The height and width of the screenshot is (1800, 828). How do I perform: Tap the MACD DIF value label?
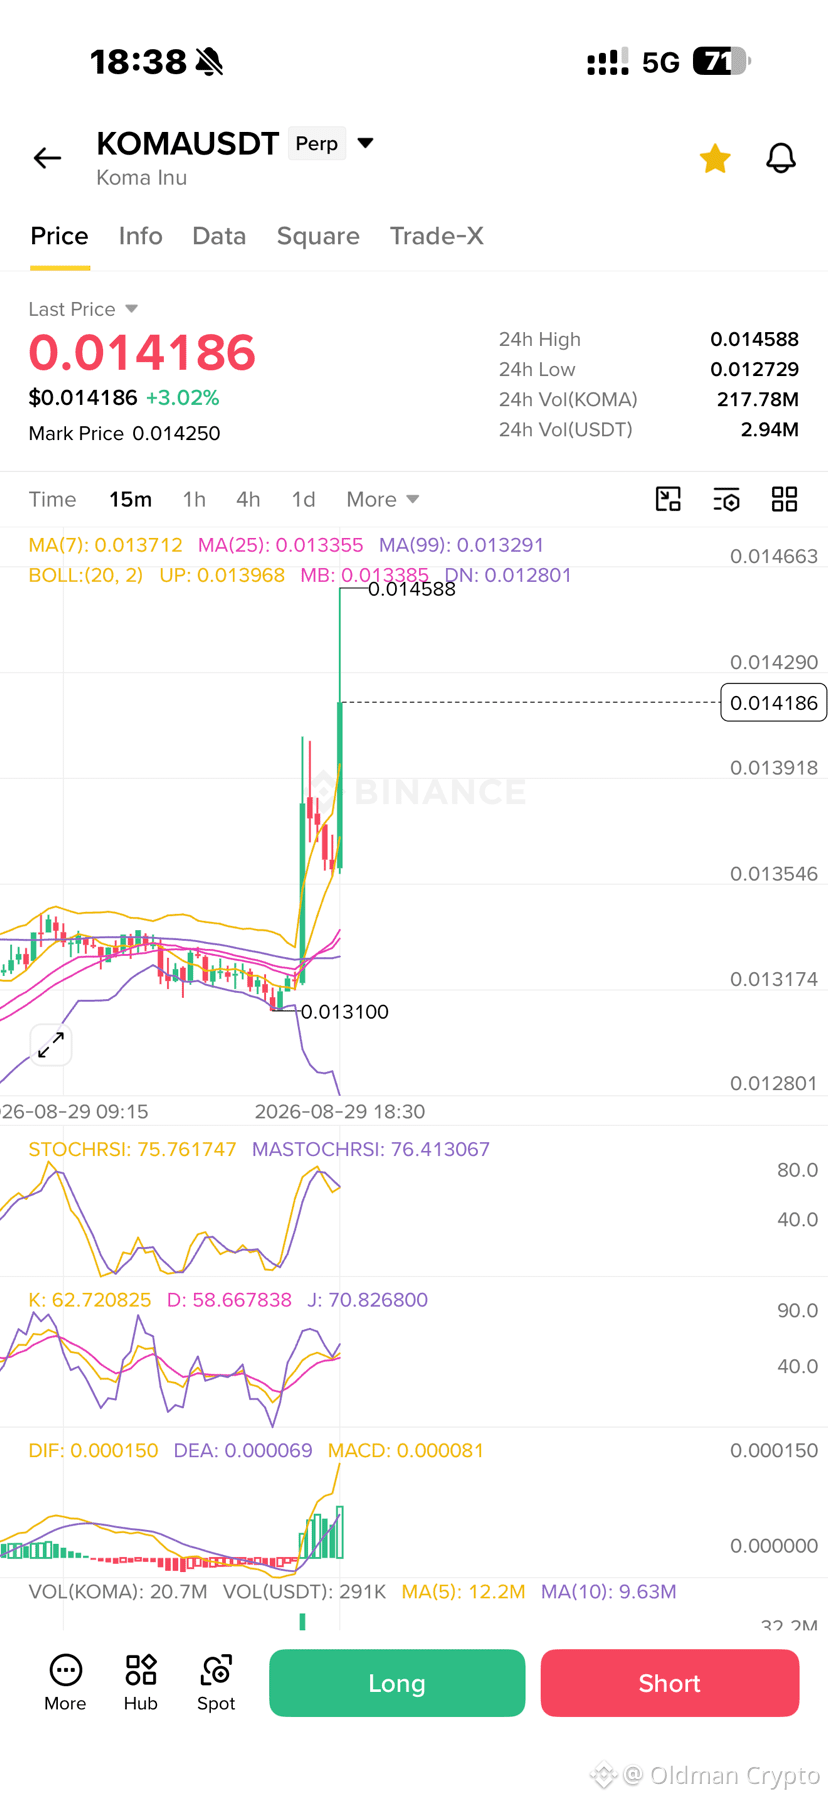pos(93,1450)
